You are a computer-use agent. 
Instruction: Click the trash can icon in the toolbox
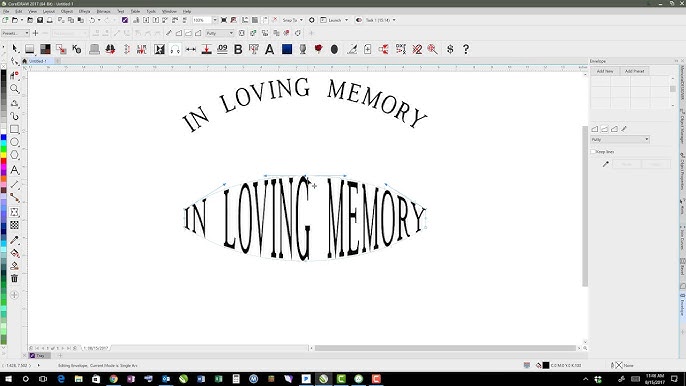14,278
